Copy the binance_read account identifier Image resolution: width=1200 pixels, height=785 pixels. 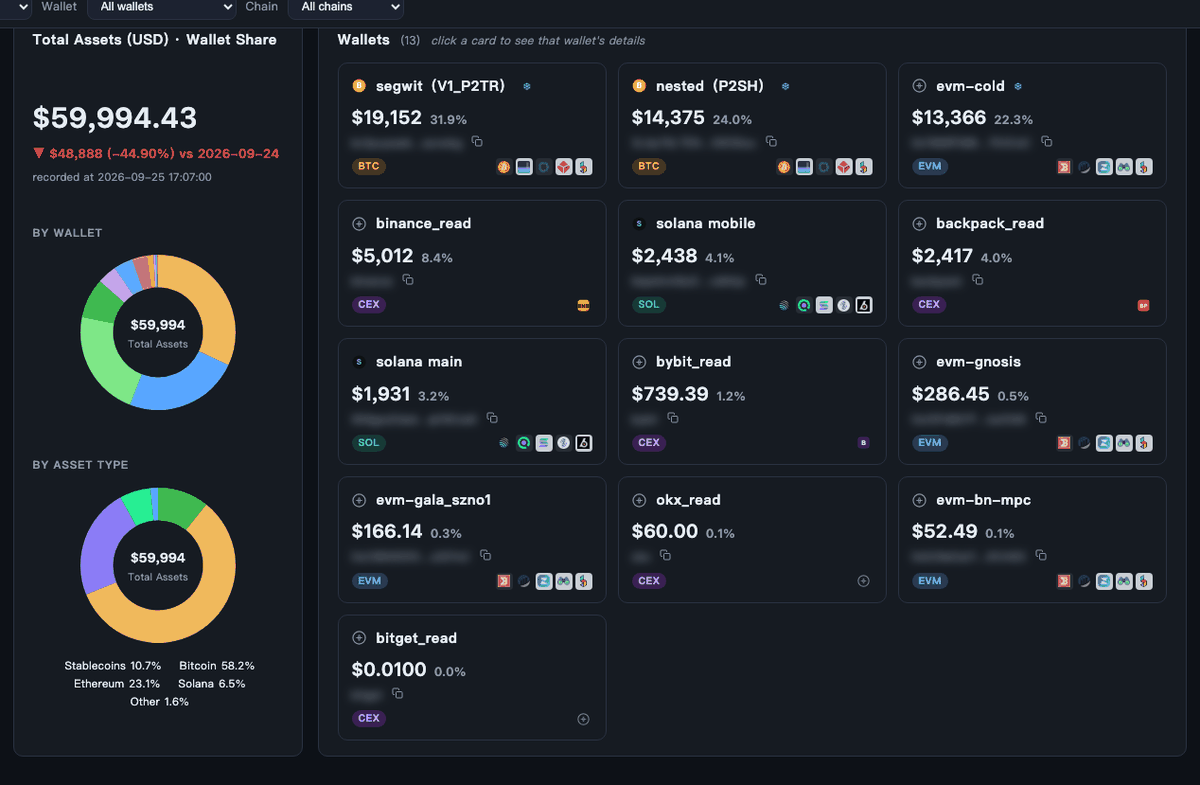(408, 280)
